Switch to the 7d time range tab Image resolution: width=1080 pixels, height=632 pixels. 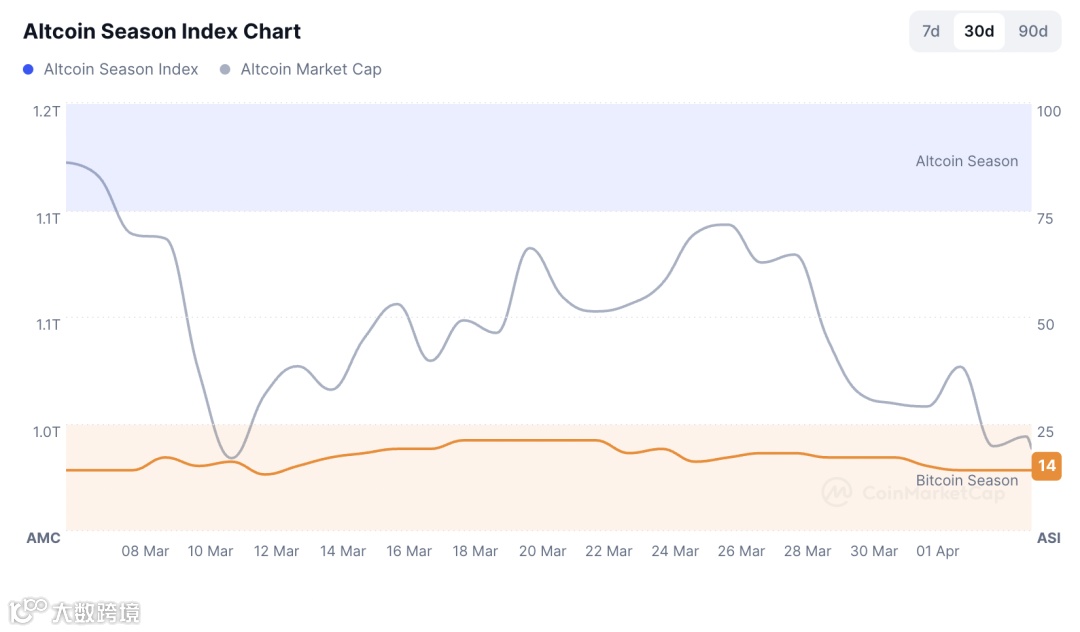click(931, 31)
